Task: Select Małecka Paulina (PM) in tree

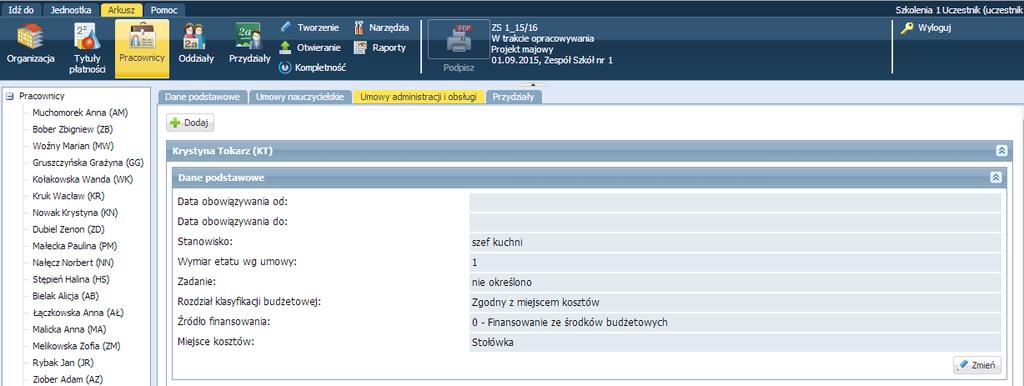Action: (76, 246)
